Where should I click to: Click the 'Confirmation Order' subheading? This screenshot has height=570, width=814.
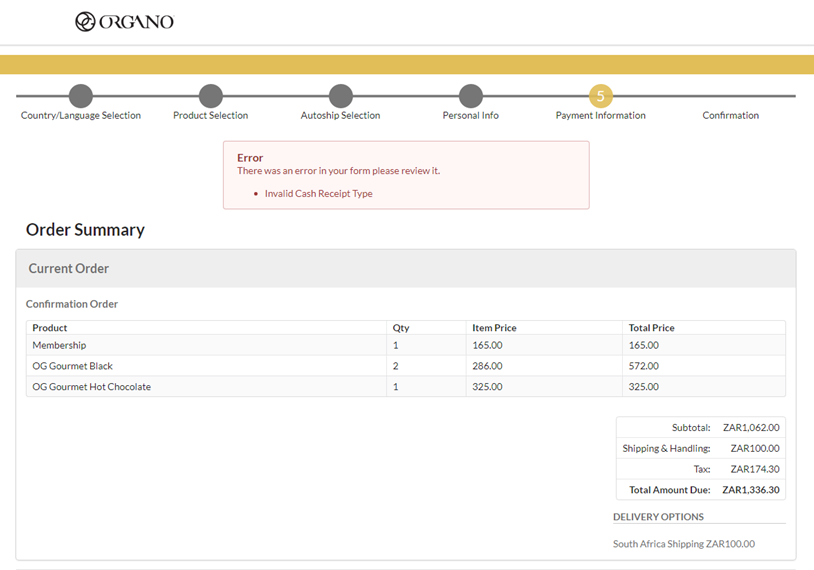point(72,304)
